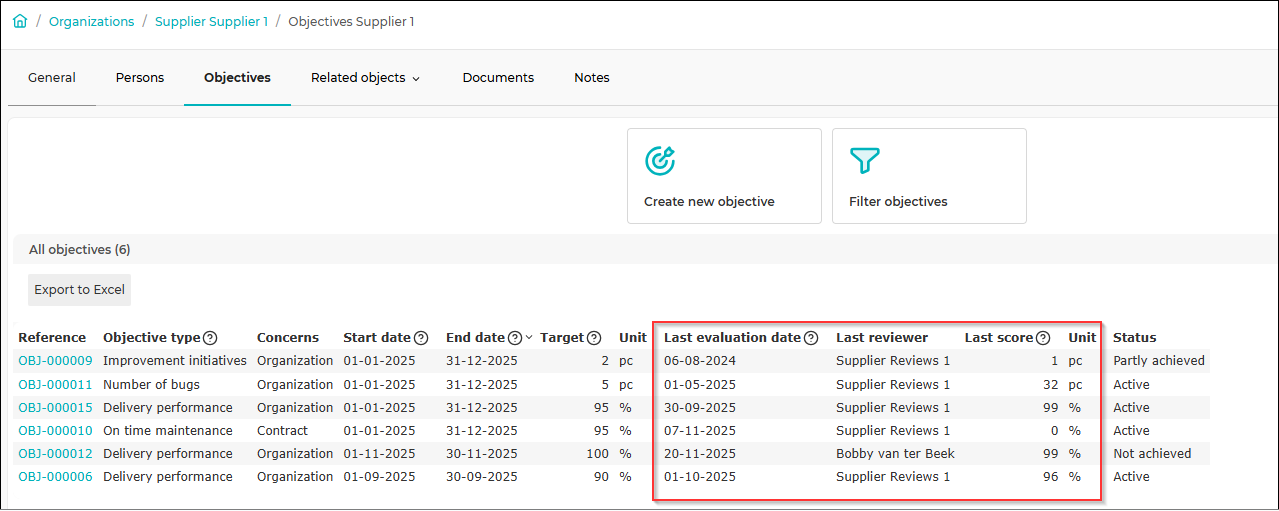Click evaluation date 01-10-2025
1279x511 pixels.
[x=700, y=477]
